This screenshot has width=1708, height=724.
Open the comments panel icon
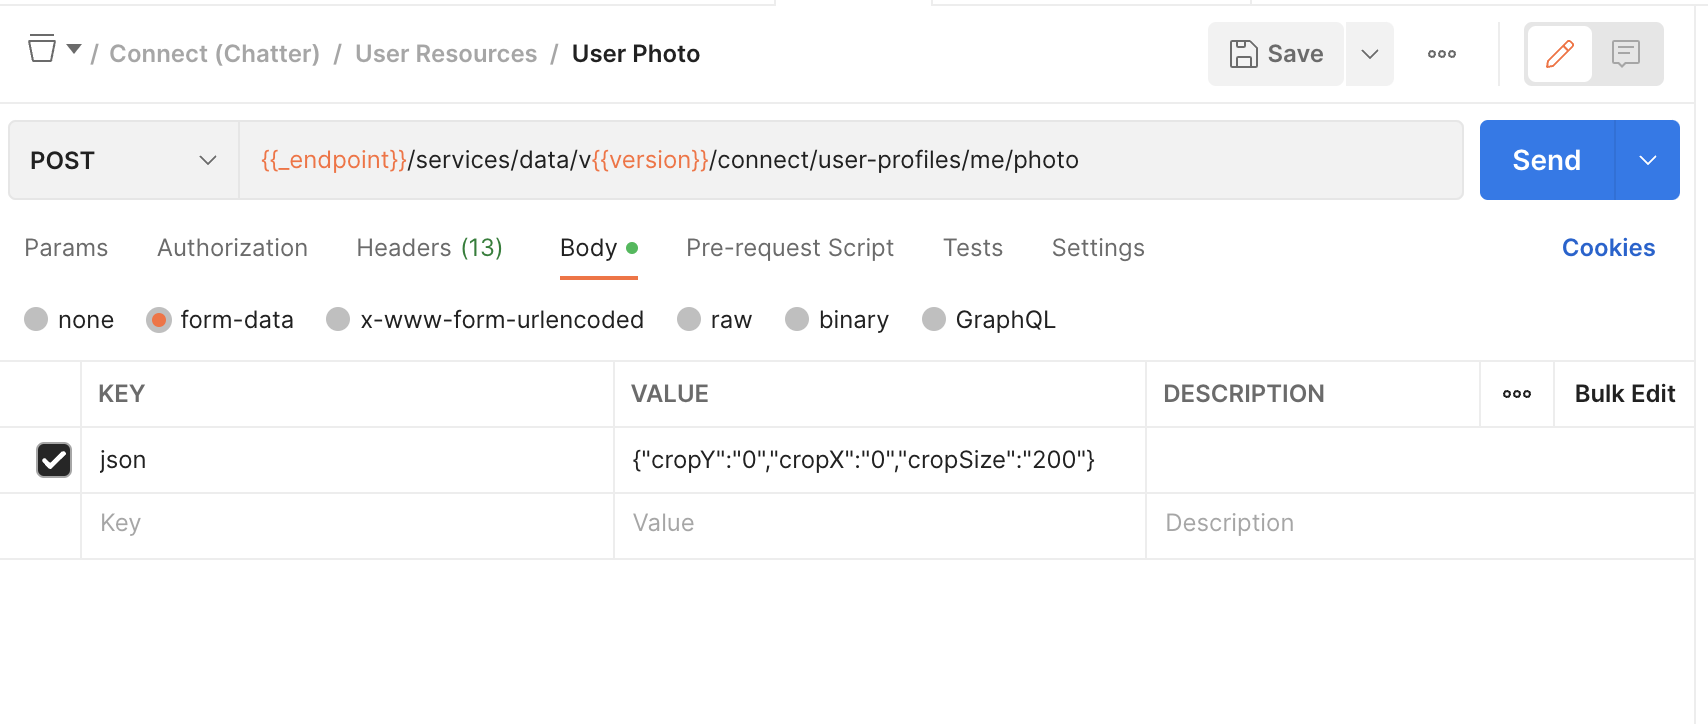1626,54
